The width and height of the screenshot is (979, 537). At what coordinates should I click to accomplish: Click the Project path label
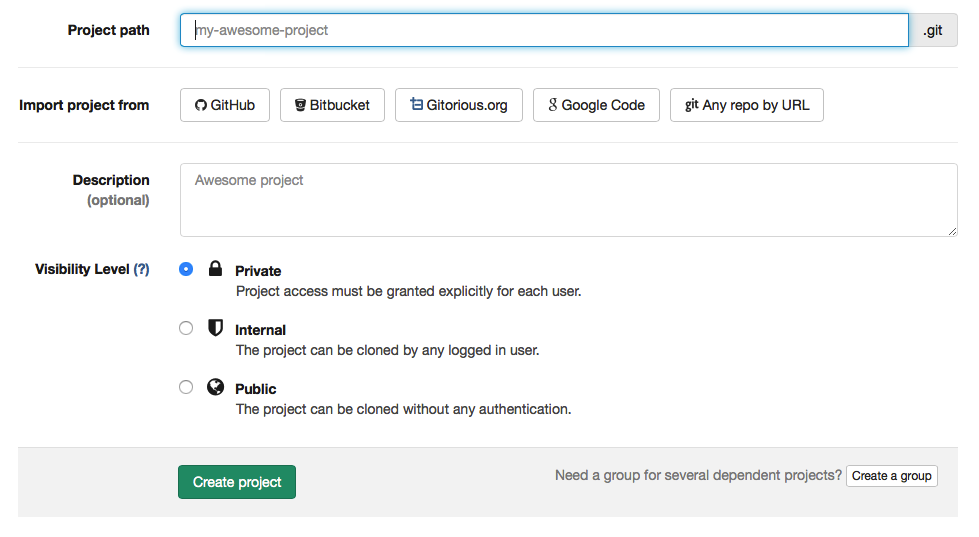[109, 30]
